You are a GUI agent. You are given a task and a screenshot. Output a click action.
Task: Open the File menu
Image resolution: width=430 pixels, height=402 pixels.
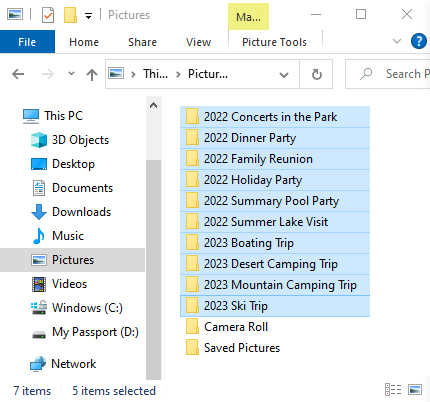[27, 42]
